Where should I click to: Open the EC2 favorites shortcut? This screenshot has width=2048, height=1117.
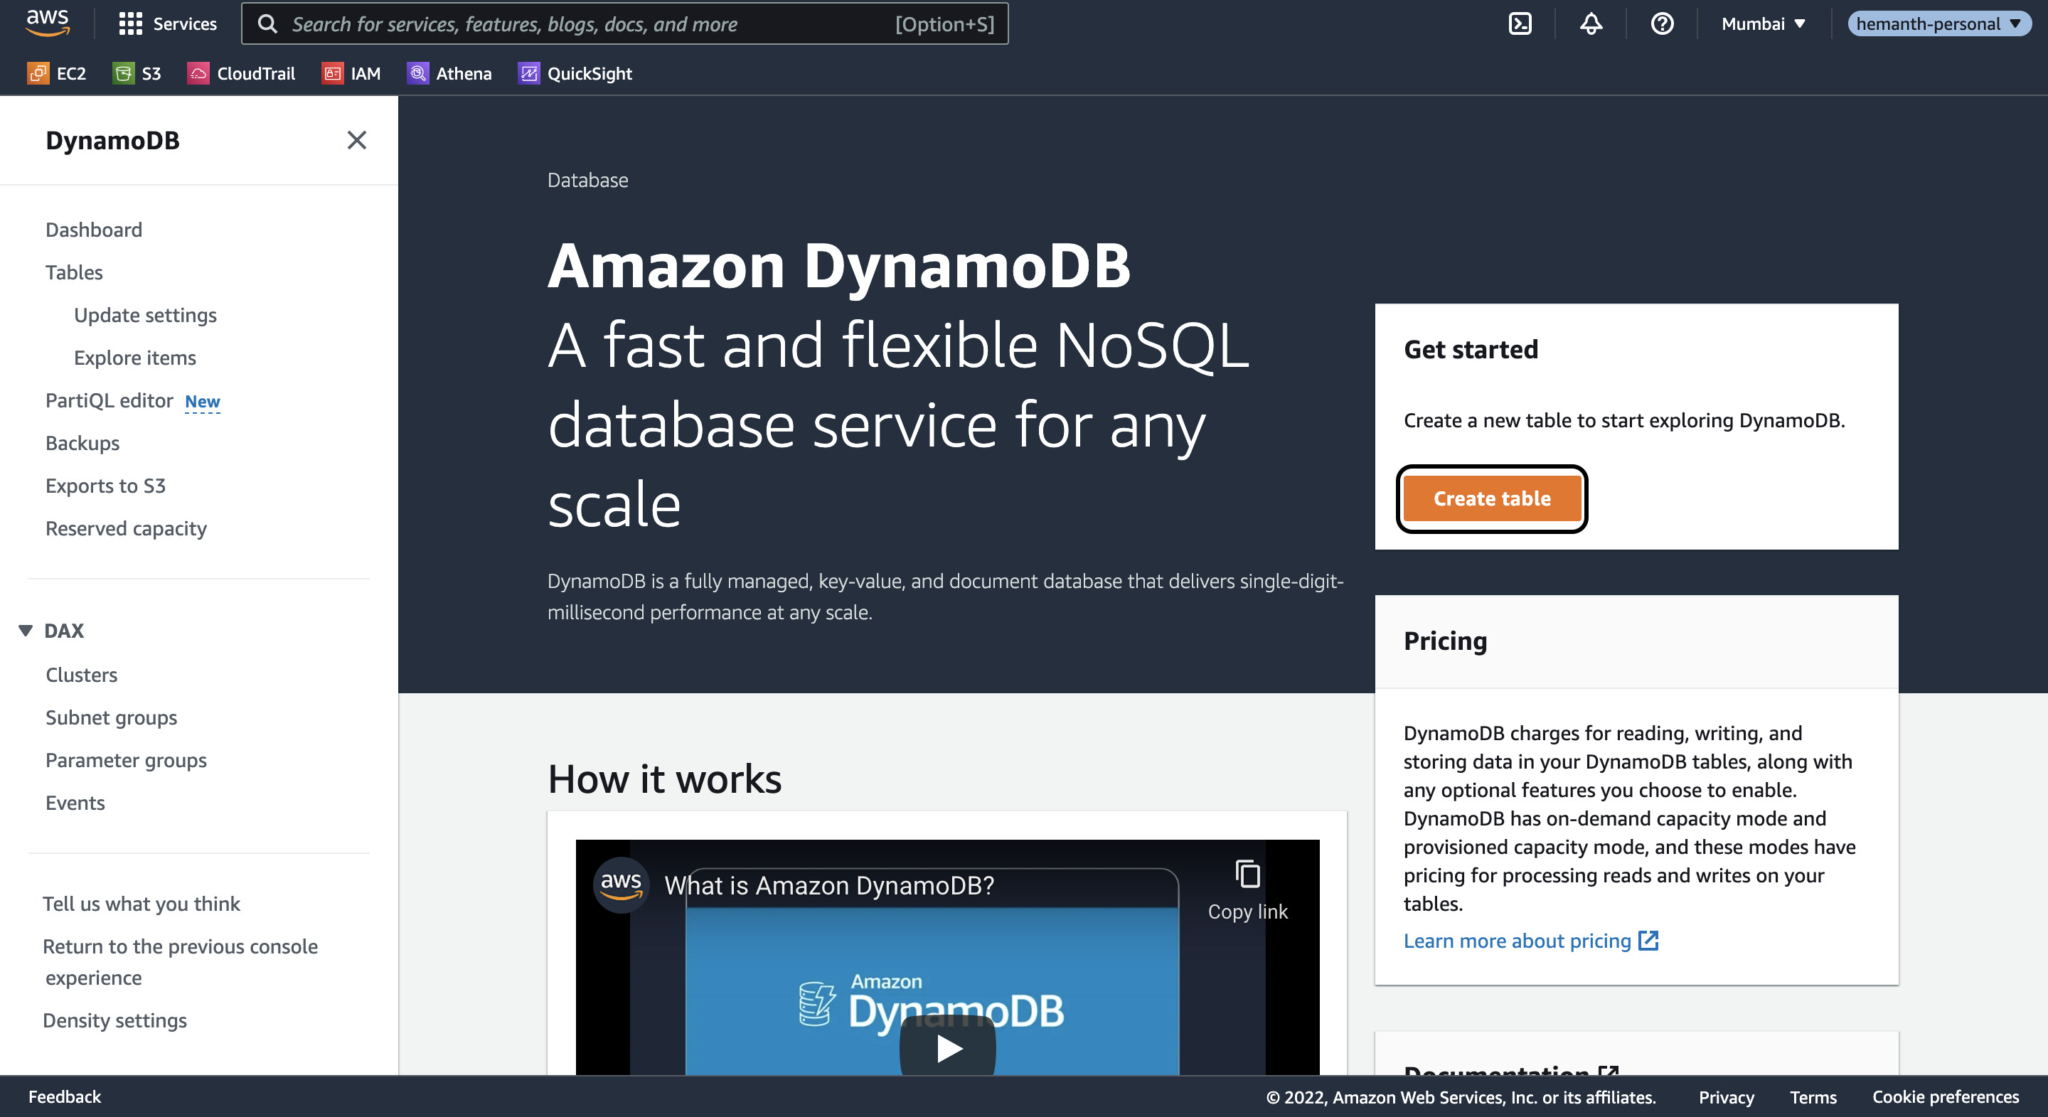(56, 72)
